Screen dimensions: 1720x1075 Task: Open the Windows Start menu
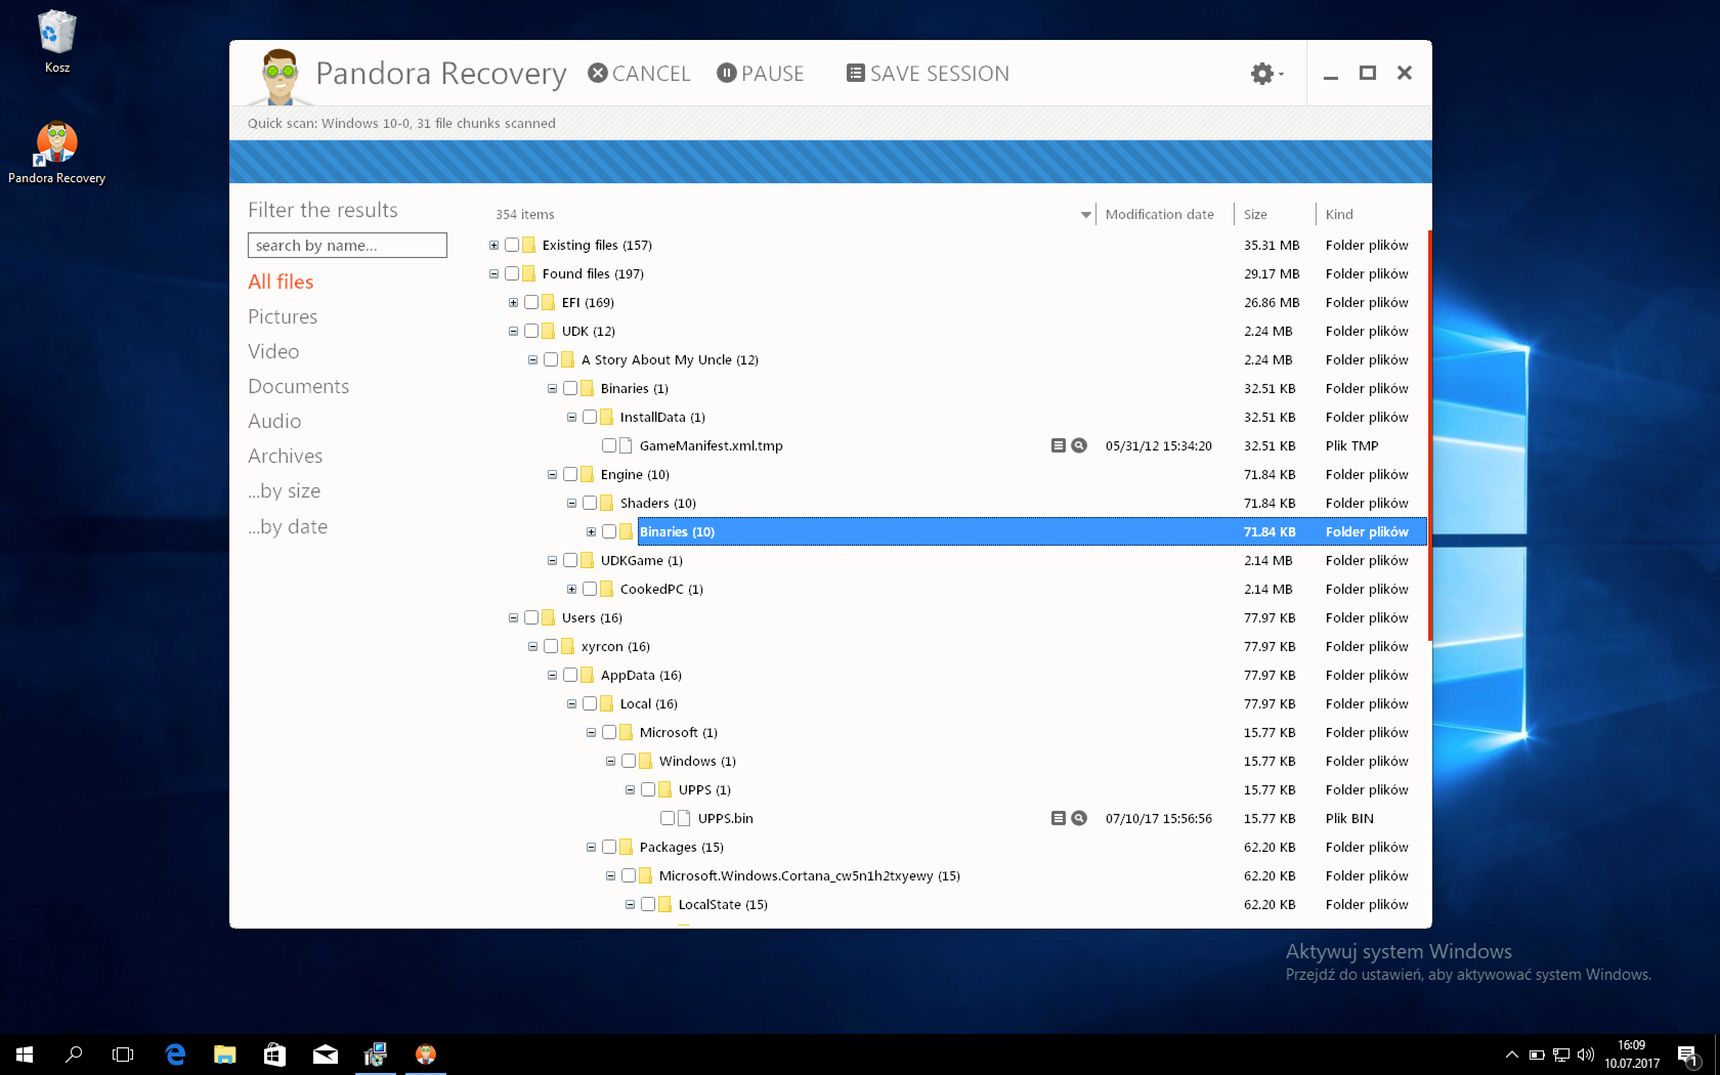24,1054
